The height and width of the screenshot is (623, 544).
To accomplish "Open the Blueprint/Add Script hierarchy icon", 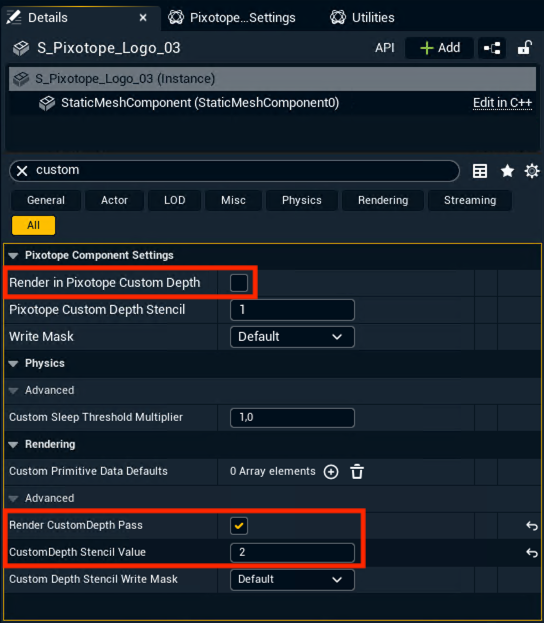I will (x=492, y=48).
